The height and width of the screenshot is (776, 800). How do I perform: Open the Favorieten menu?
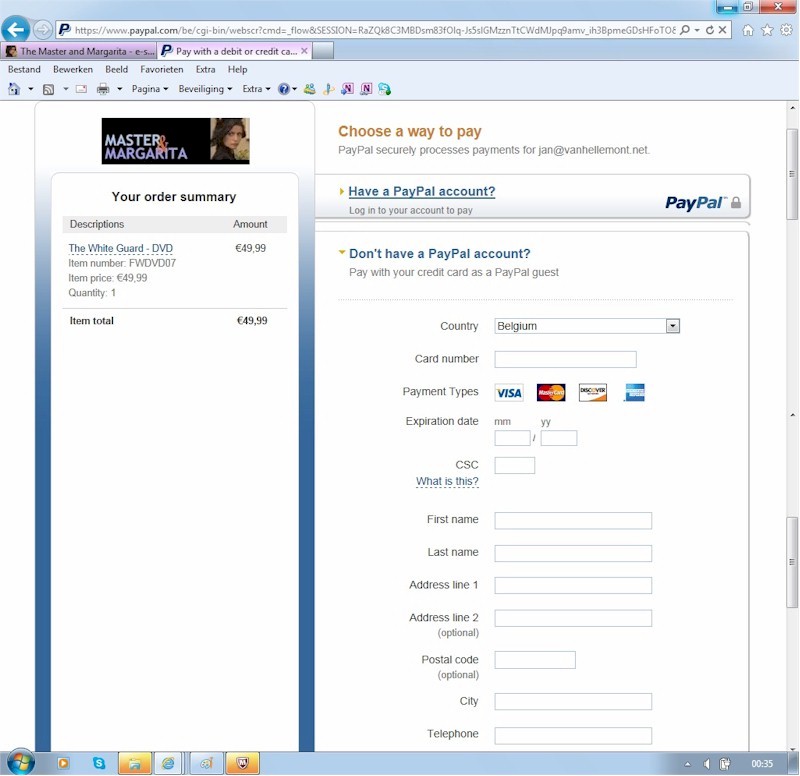click(162, 69)
